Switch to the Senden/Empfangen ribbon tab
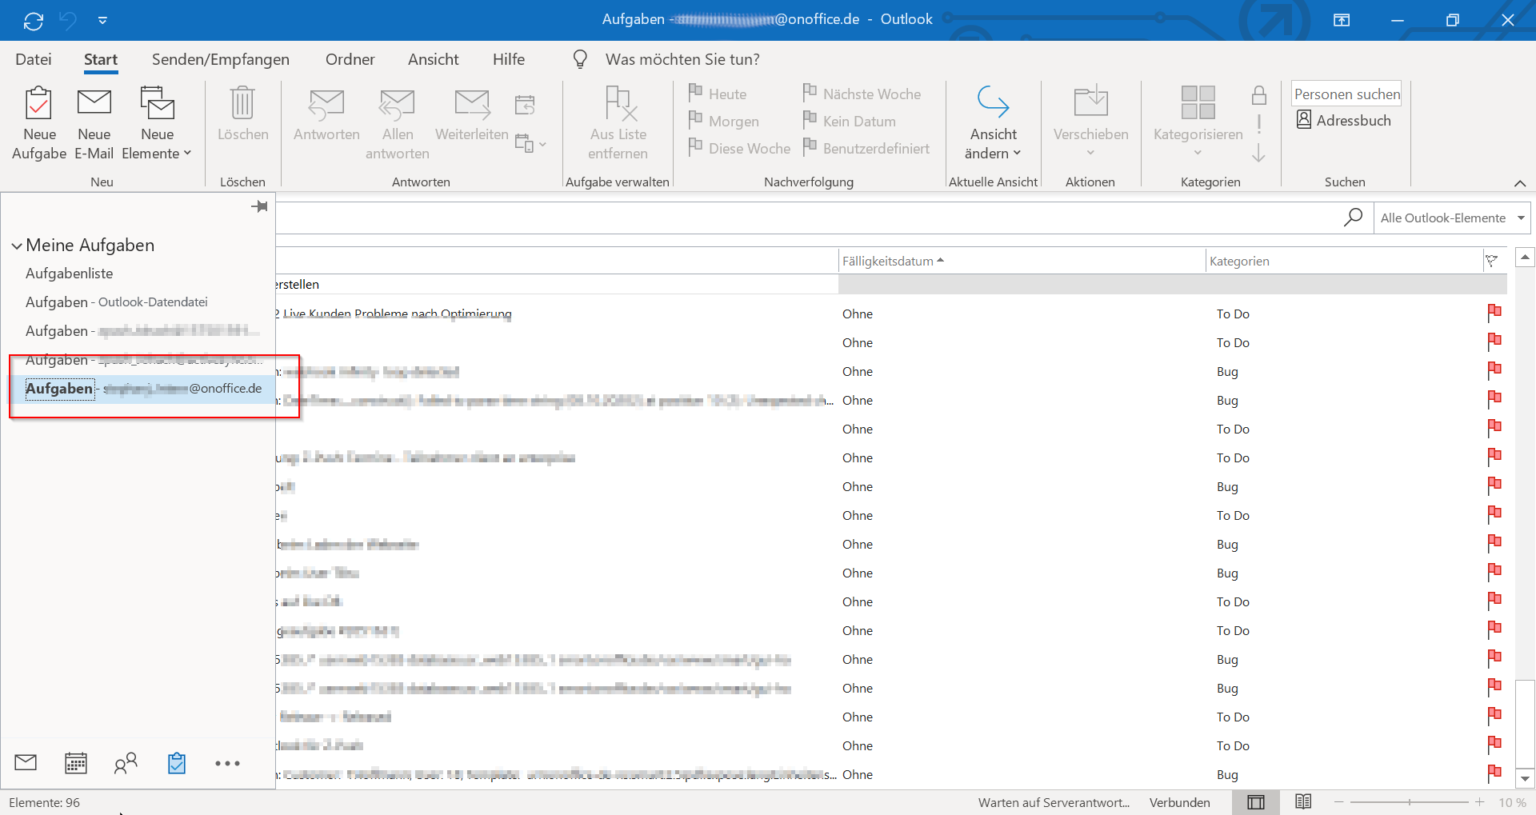Screen dimensions: 1536x815 220,59
